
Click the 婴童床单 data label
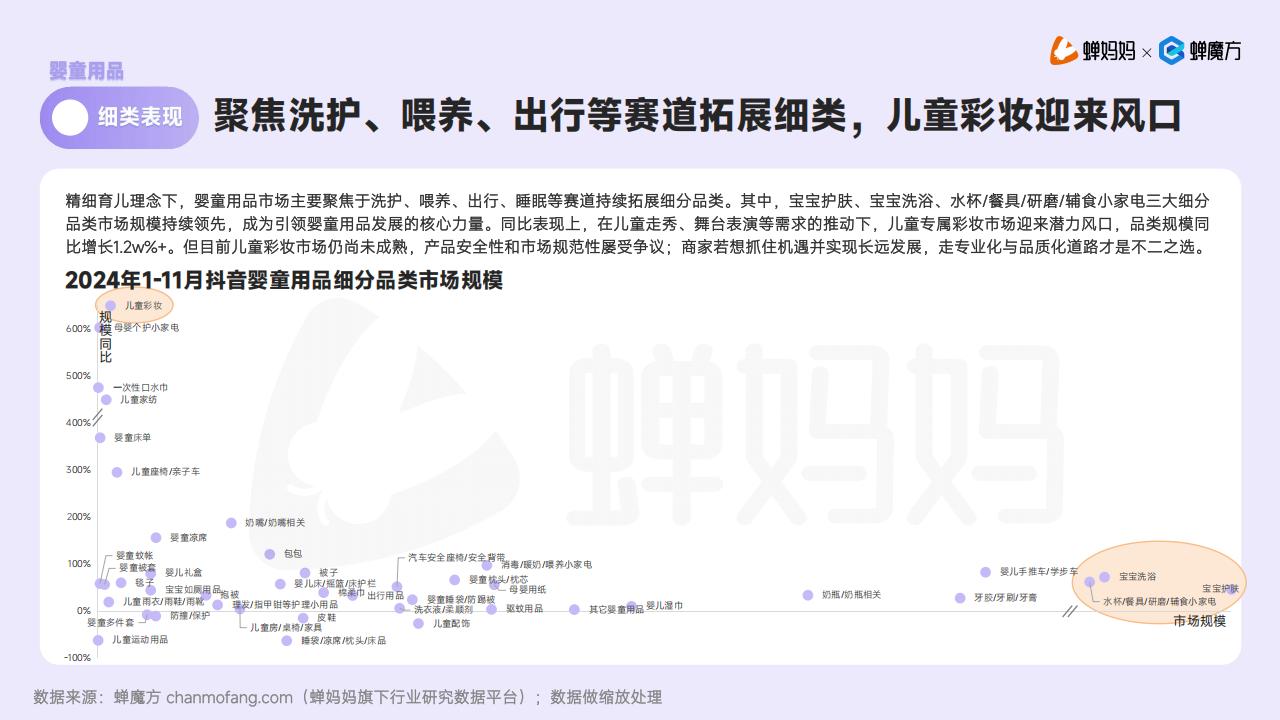(x=133, y=437)
